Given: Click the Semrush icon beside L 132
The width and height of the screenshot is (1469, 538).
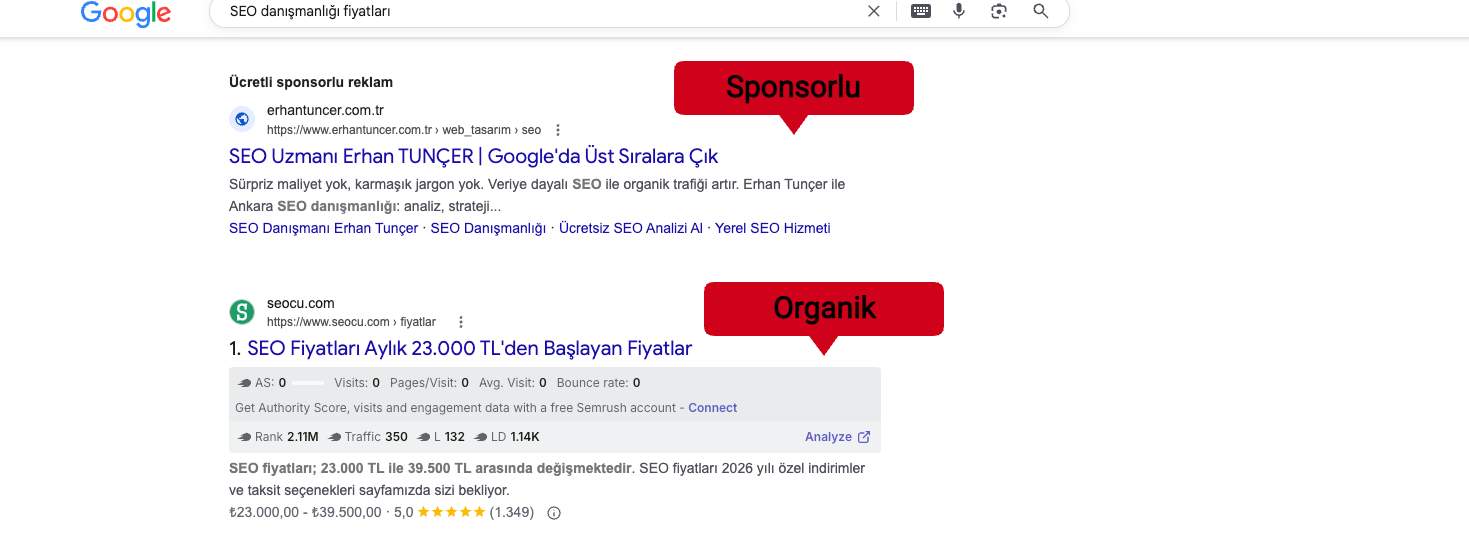Looking at the screenshot, I should (423, 437).
